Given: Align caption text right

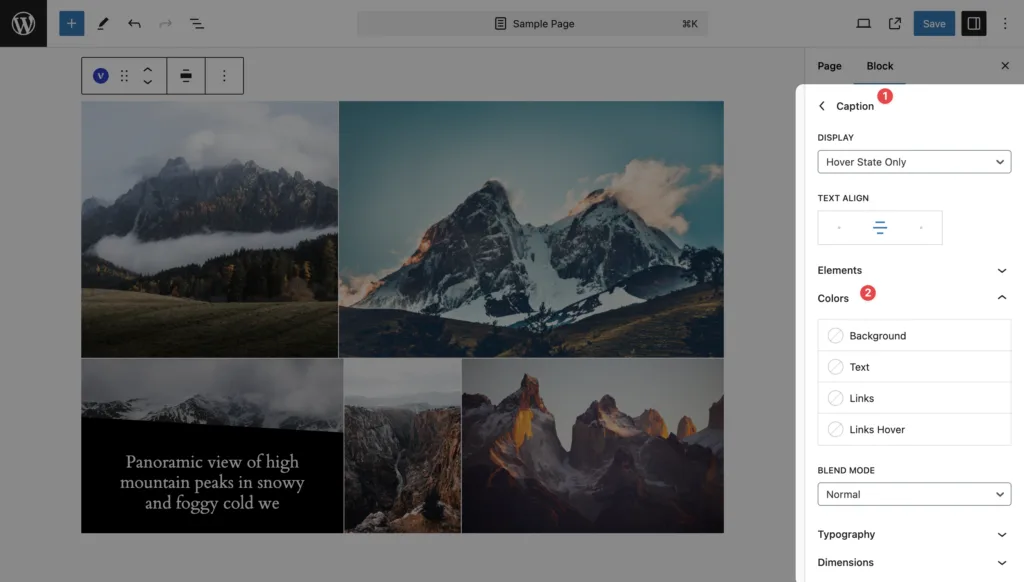Looking at the screenshot, I should (x=921, y=227).
